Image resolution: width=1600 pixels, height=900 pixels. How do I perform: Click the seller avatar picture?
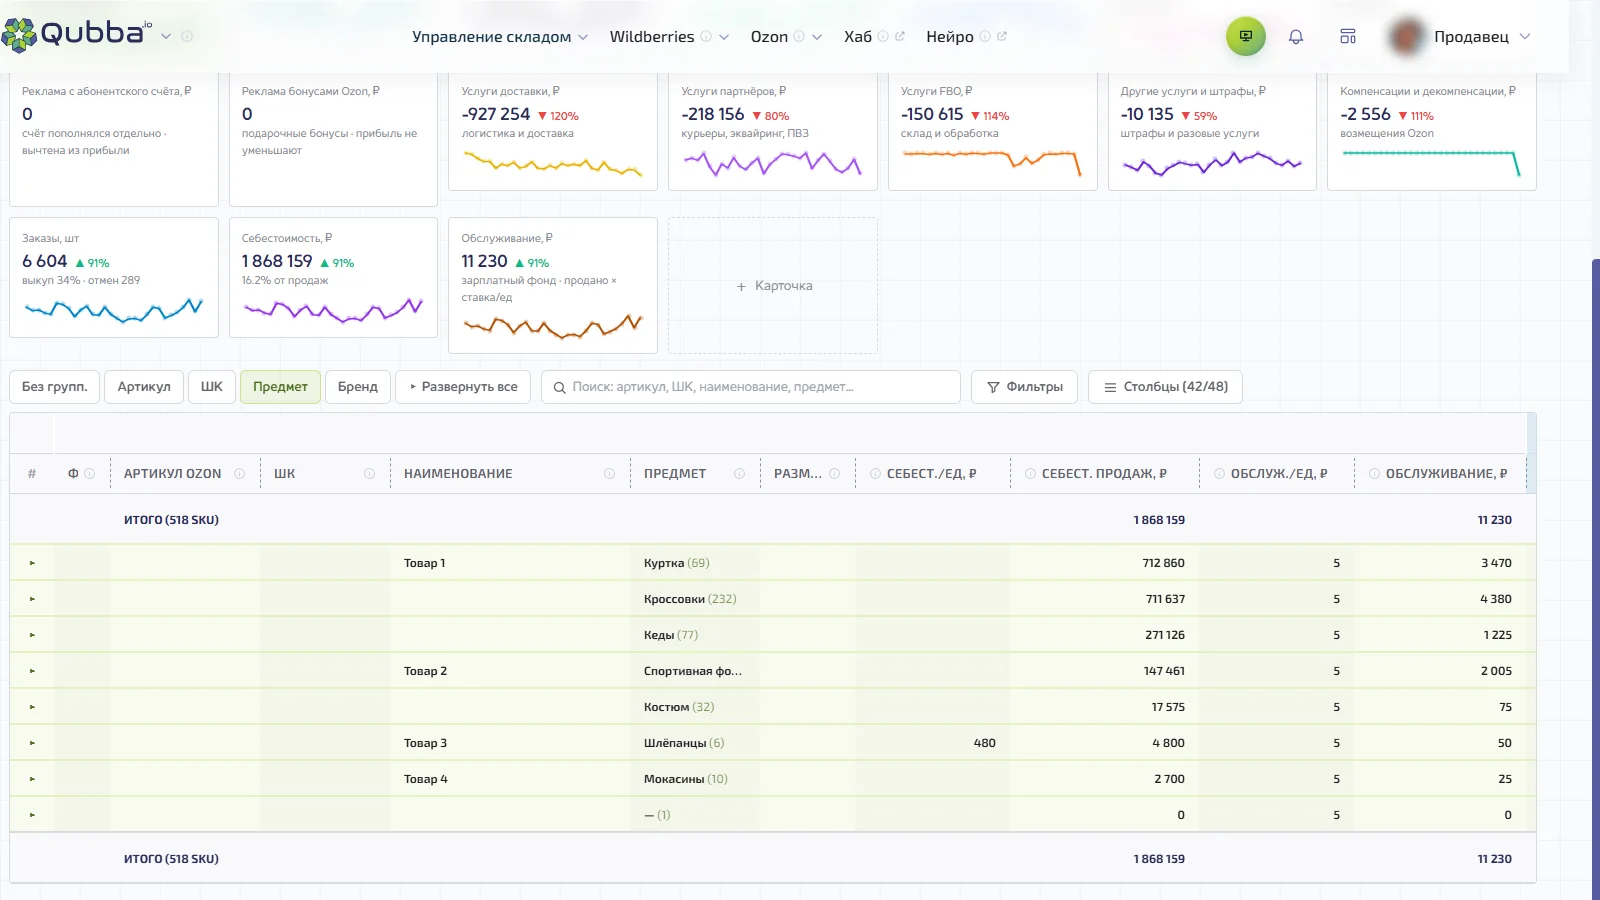[x=1407, y=37]
